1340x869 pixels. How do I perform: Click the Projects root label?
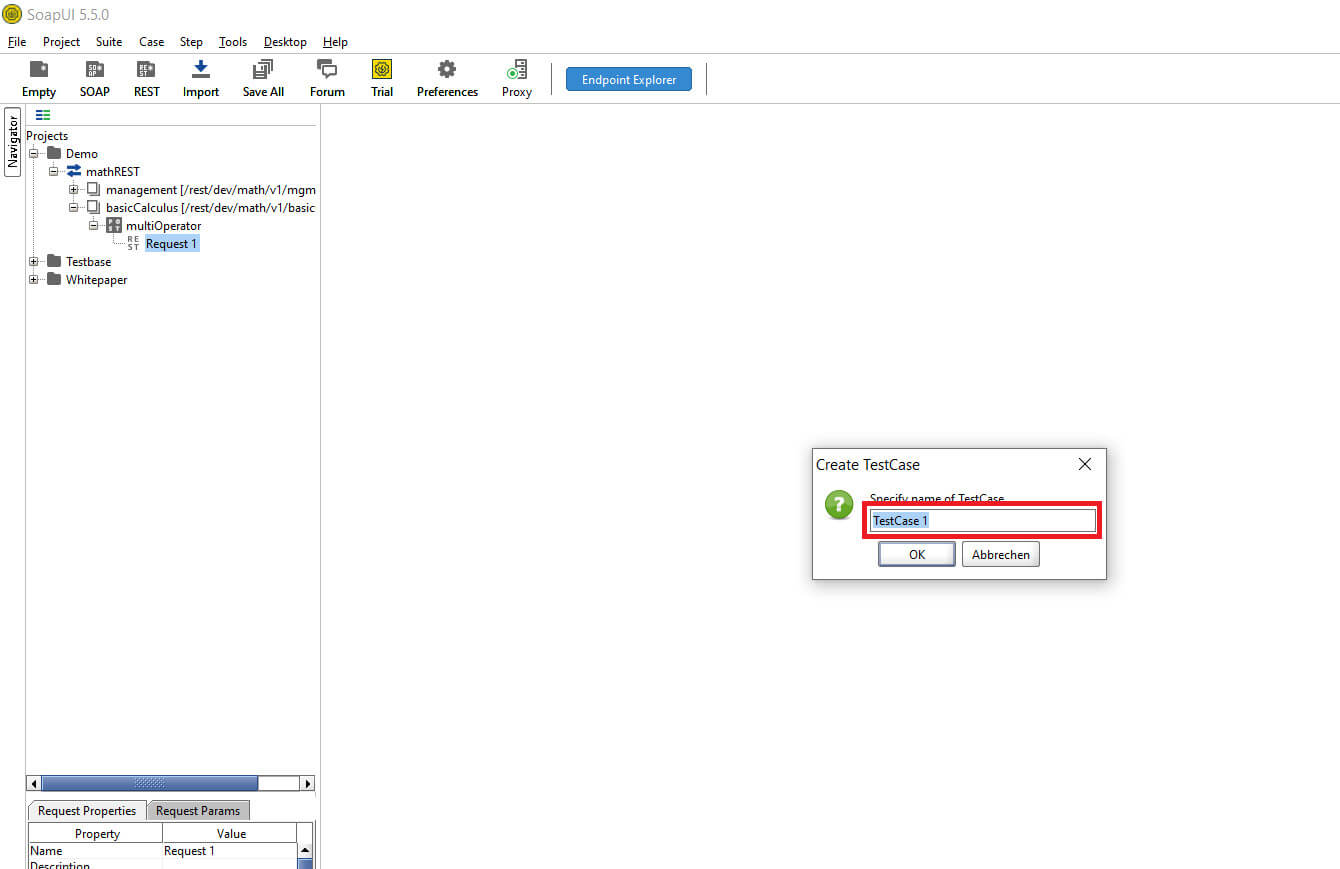pyautogui.click(x=47, y=135)
